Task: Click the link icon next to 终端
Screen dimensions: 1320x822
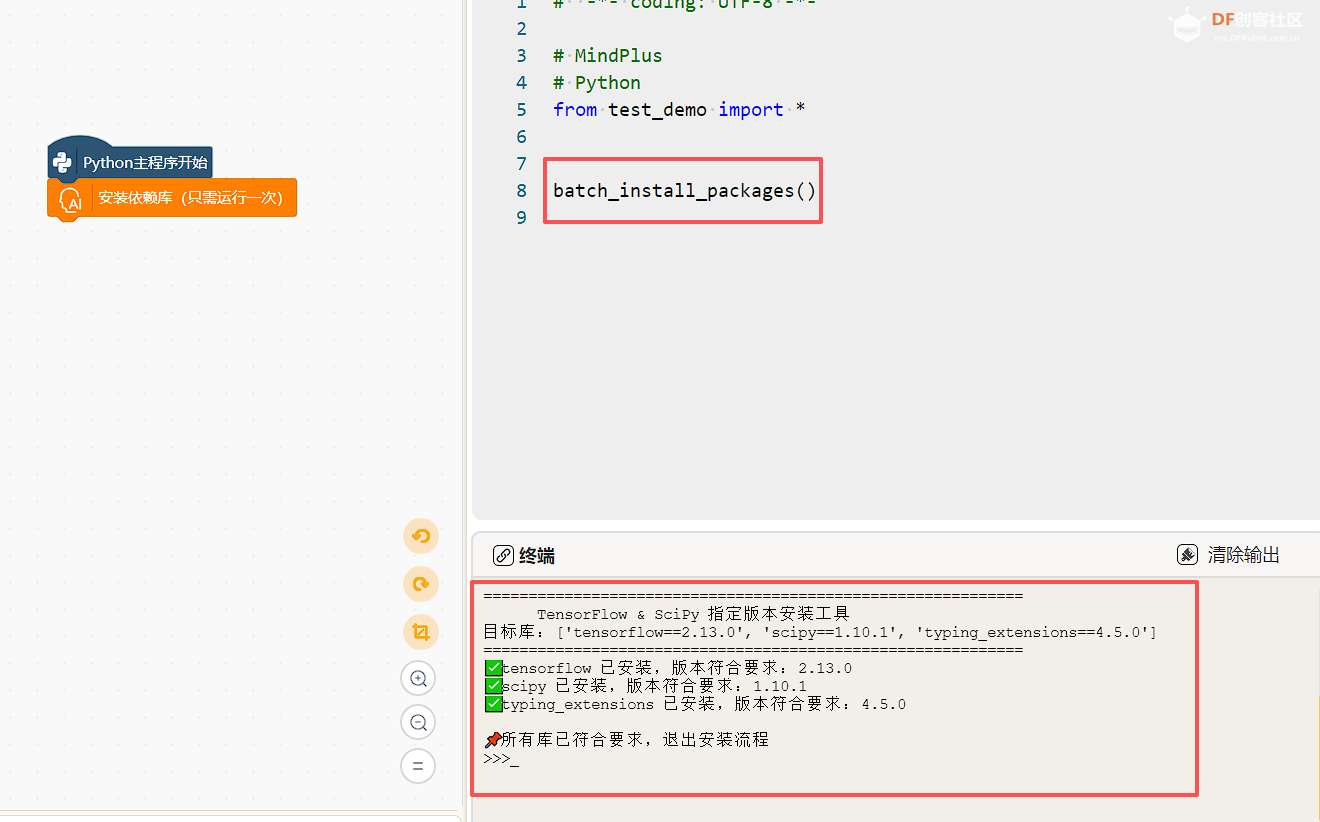Action: pos(502,555)
